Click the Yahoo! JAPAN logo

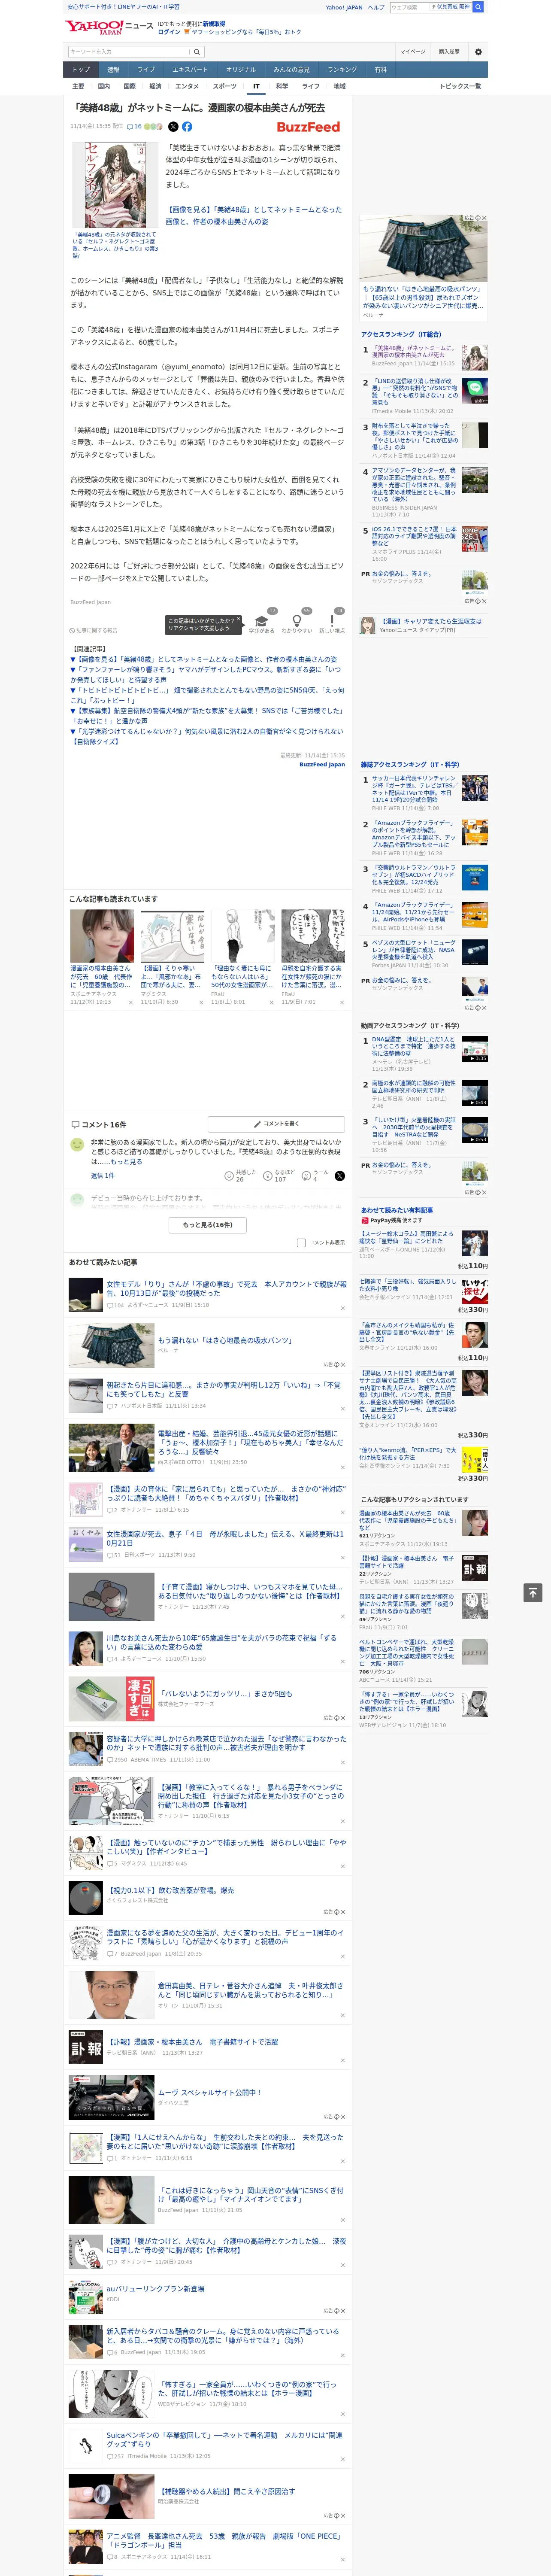(x=95, y=27)
